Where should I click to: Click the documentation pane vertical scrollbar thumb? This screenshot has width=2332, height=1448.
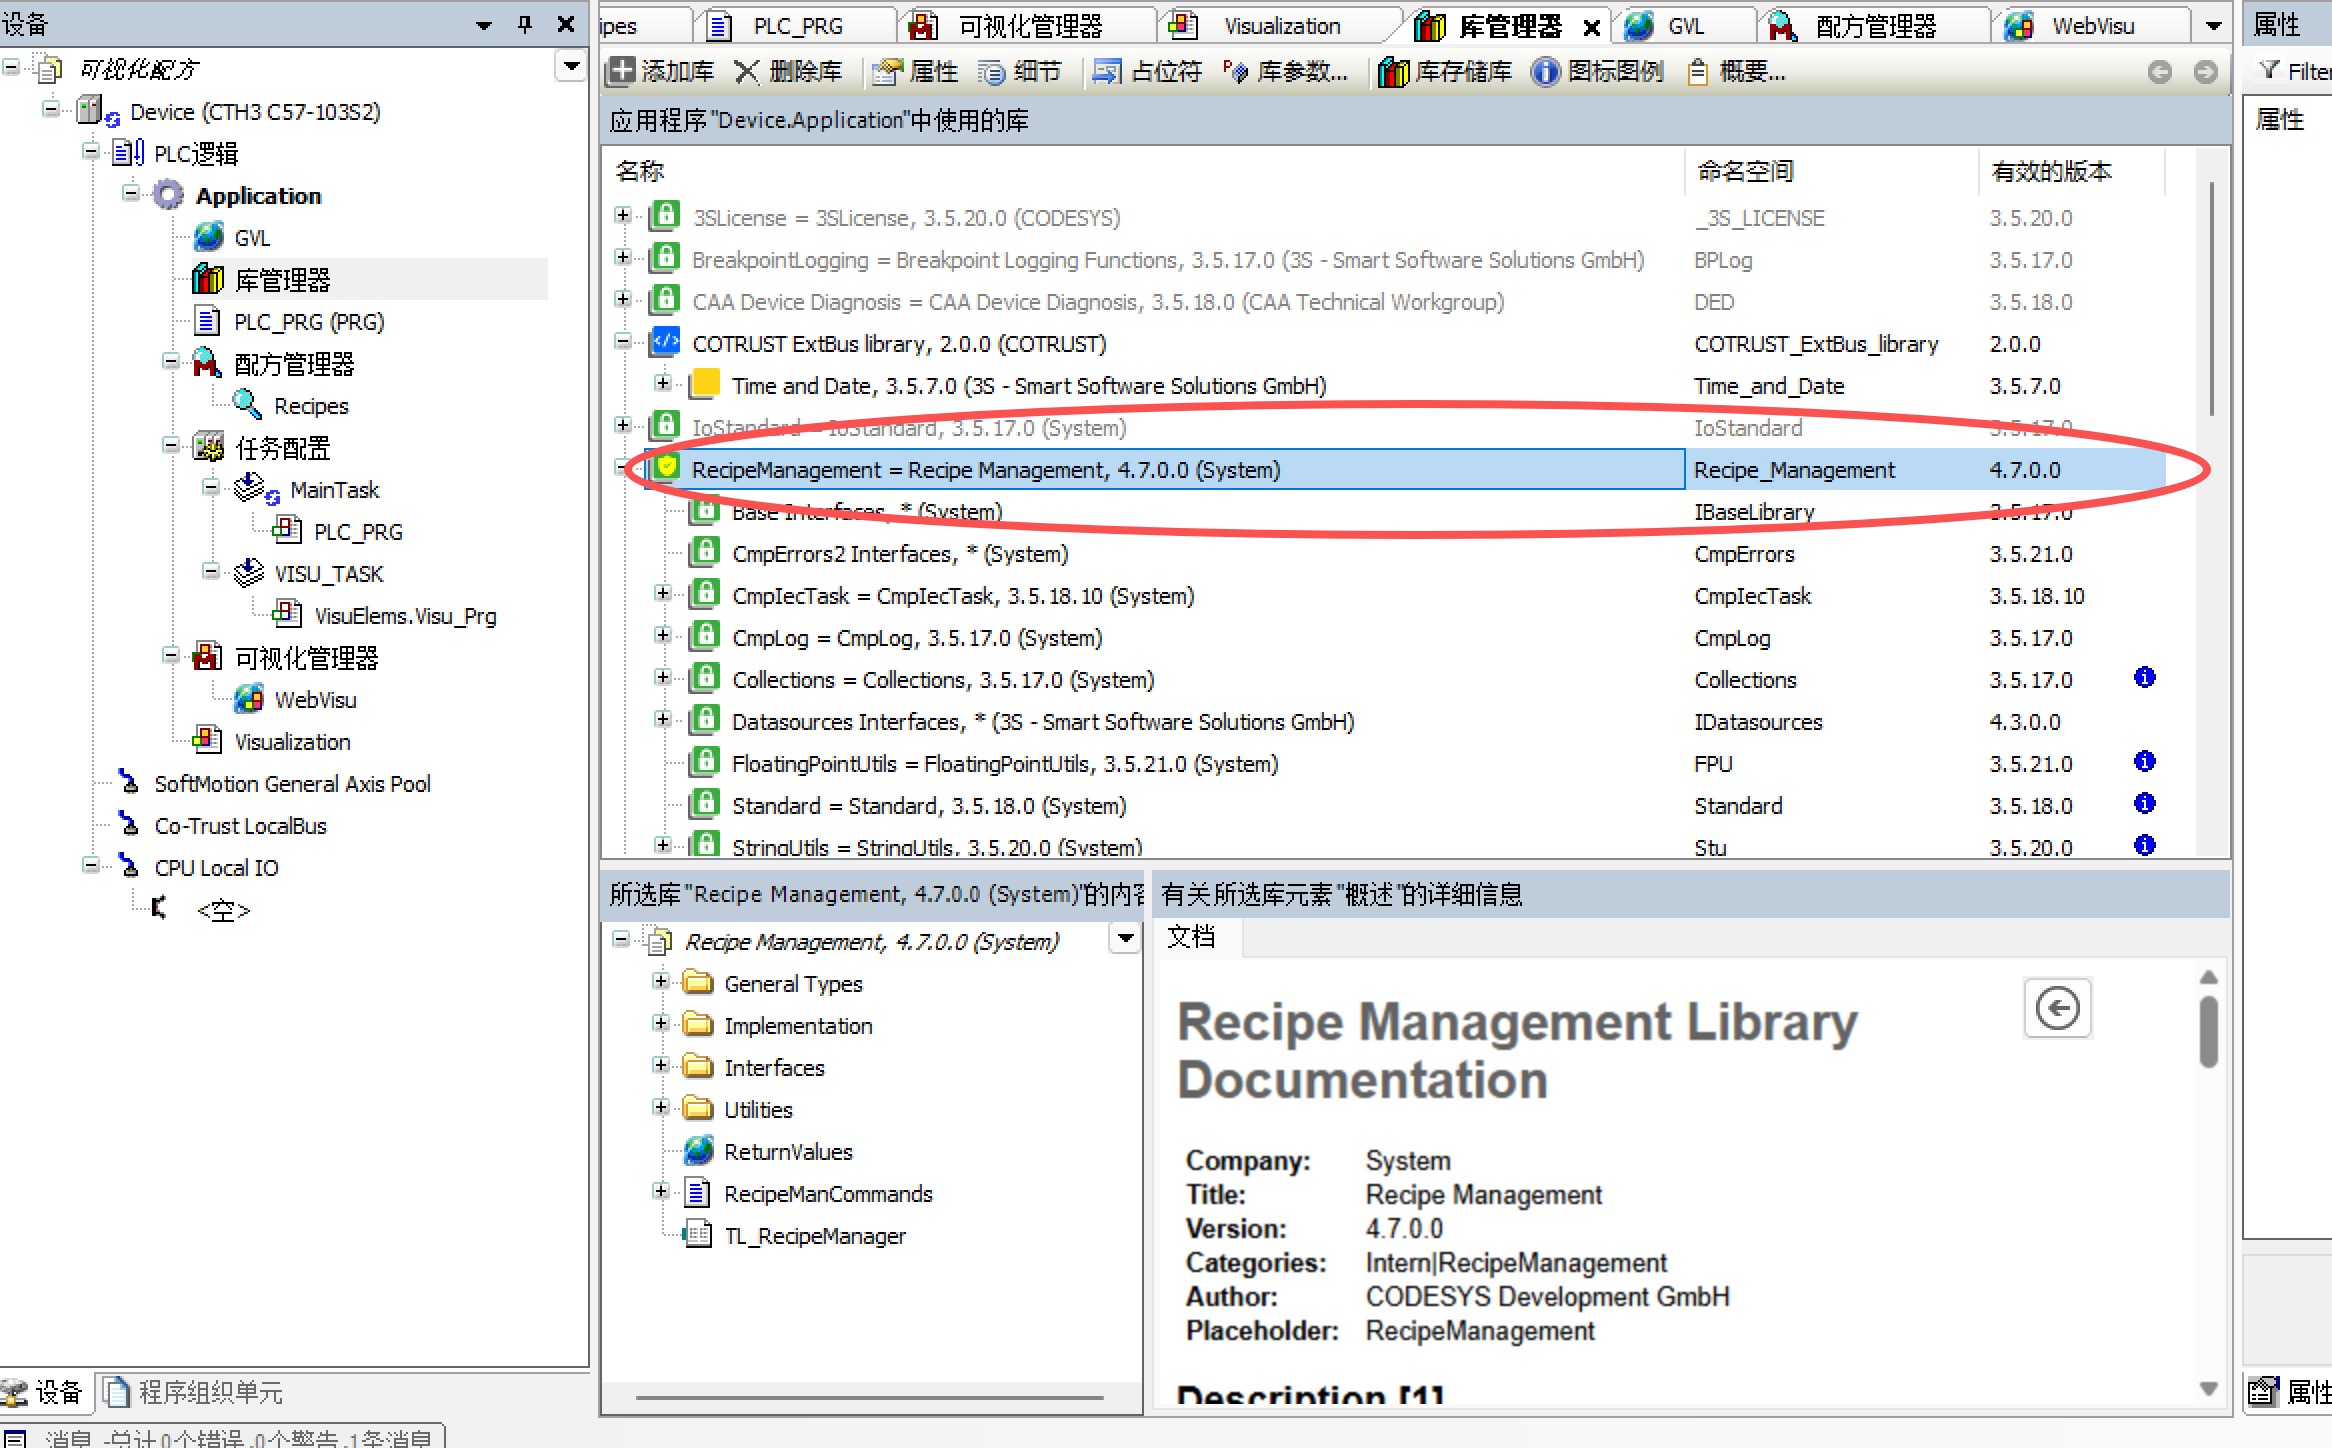[2208, 1032]
